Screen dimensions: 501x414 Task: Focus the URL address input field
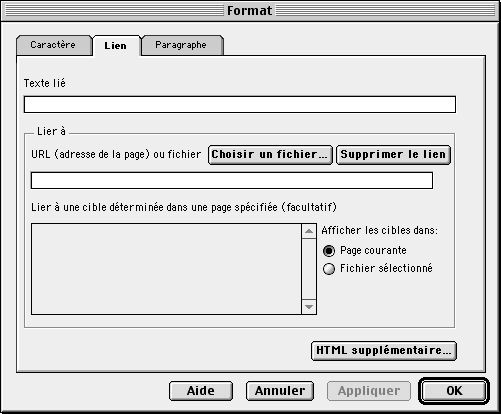[x=232, y=180]
